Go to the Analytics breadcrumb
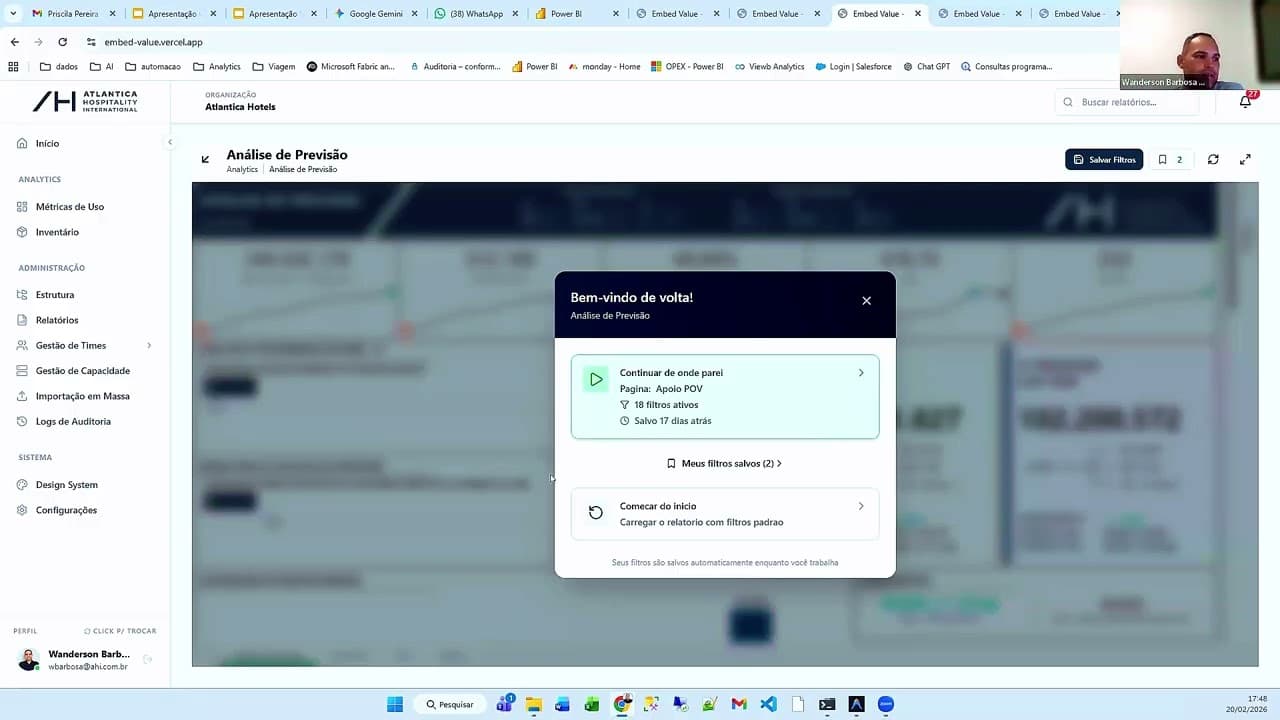Viewport: 1280px width, 720px height. click(242, 169)
